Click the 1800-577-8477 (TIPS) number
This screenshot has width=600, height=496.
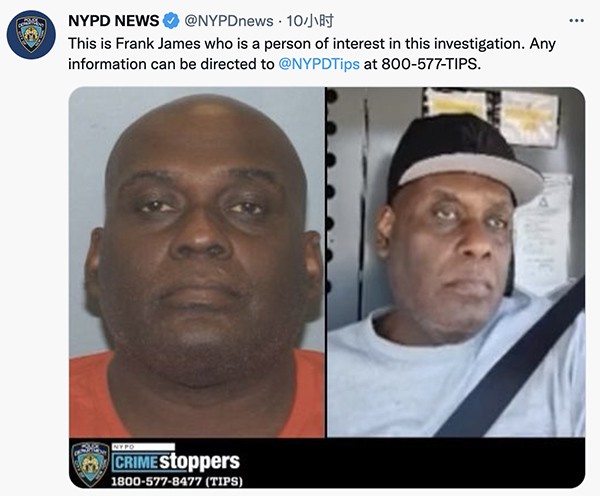(x=177, y=481)
